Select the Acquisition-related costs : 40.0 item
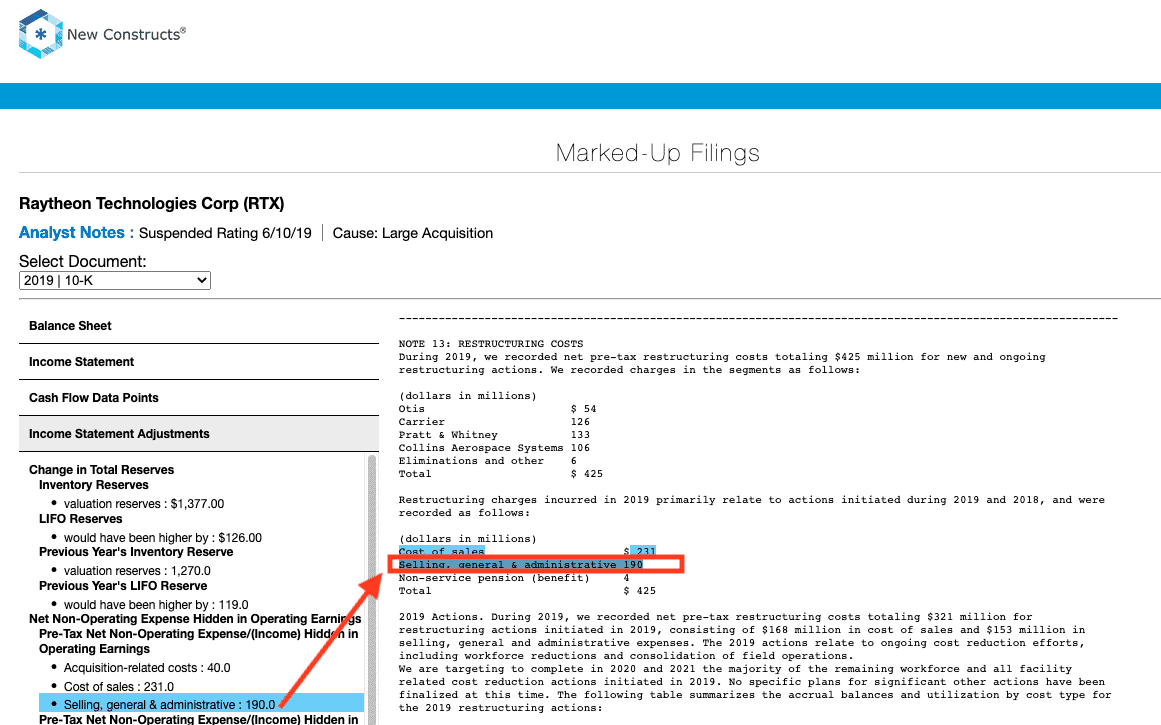This screenshot has width=1161, height=725. tap(147, 668)
